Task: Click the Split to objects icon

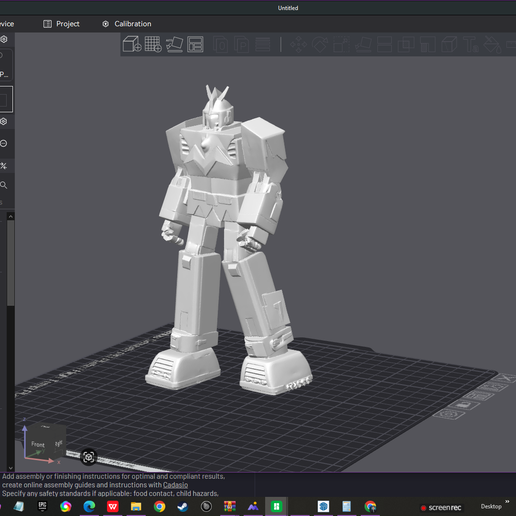Action: click(x=221, y=44)
